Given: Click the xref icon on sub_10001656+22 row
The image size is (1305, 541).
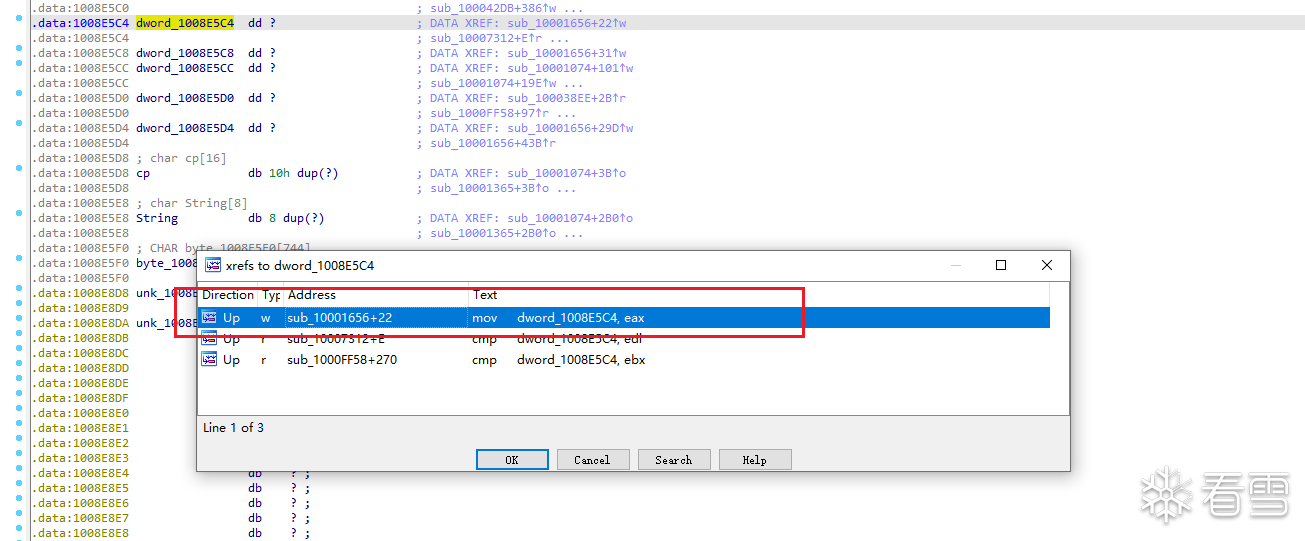Looking at the screenshot, I should [209, 317].
